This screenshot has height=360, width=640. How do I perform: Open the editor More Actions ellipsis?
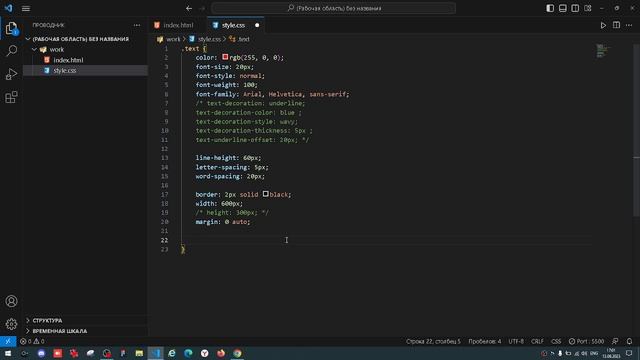tap(629, 25)
